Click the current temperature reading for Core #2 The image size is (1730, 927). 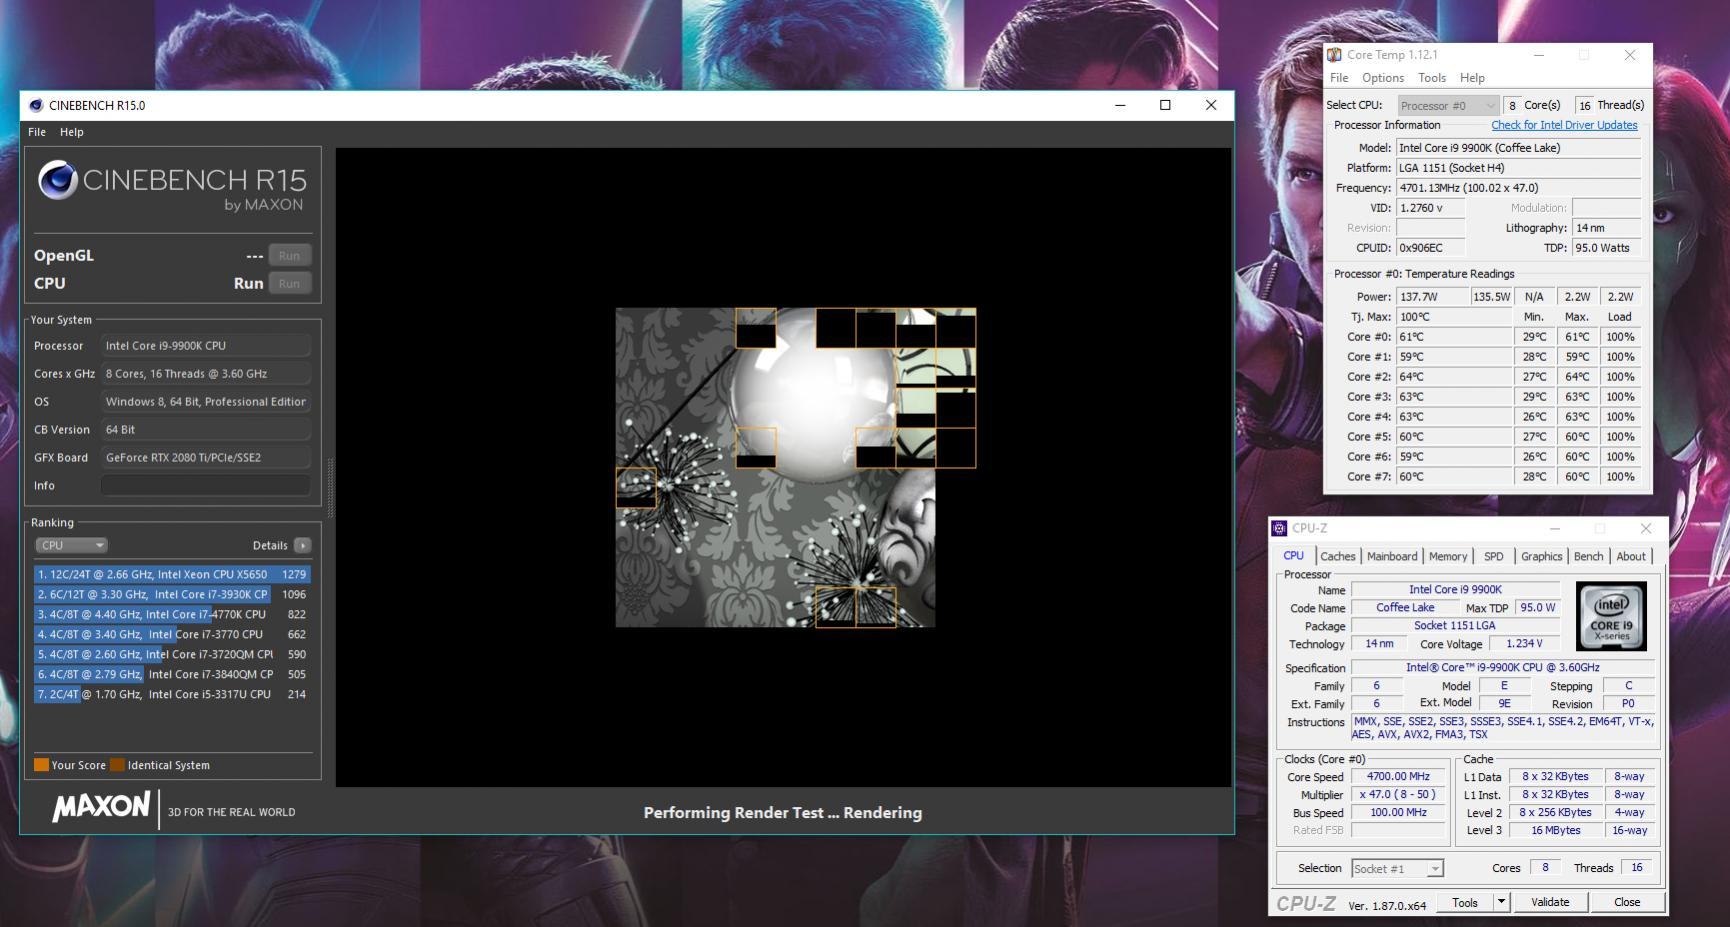(1455, 376)
